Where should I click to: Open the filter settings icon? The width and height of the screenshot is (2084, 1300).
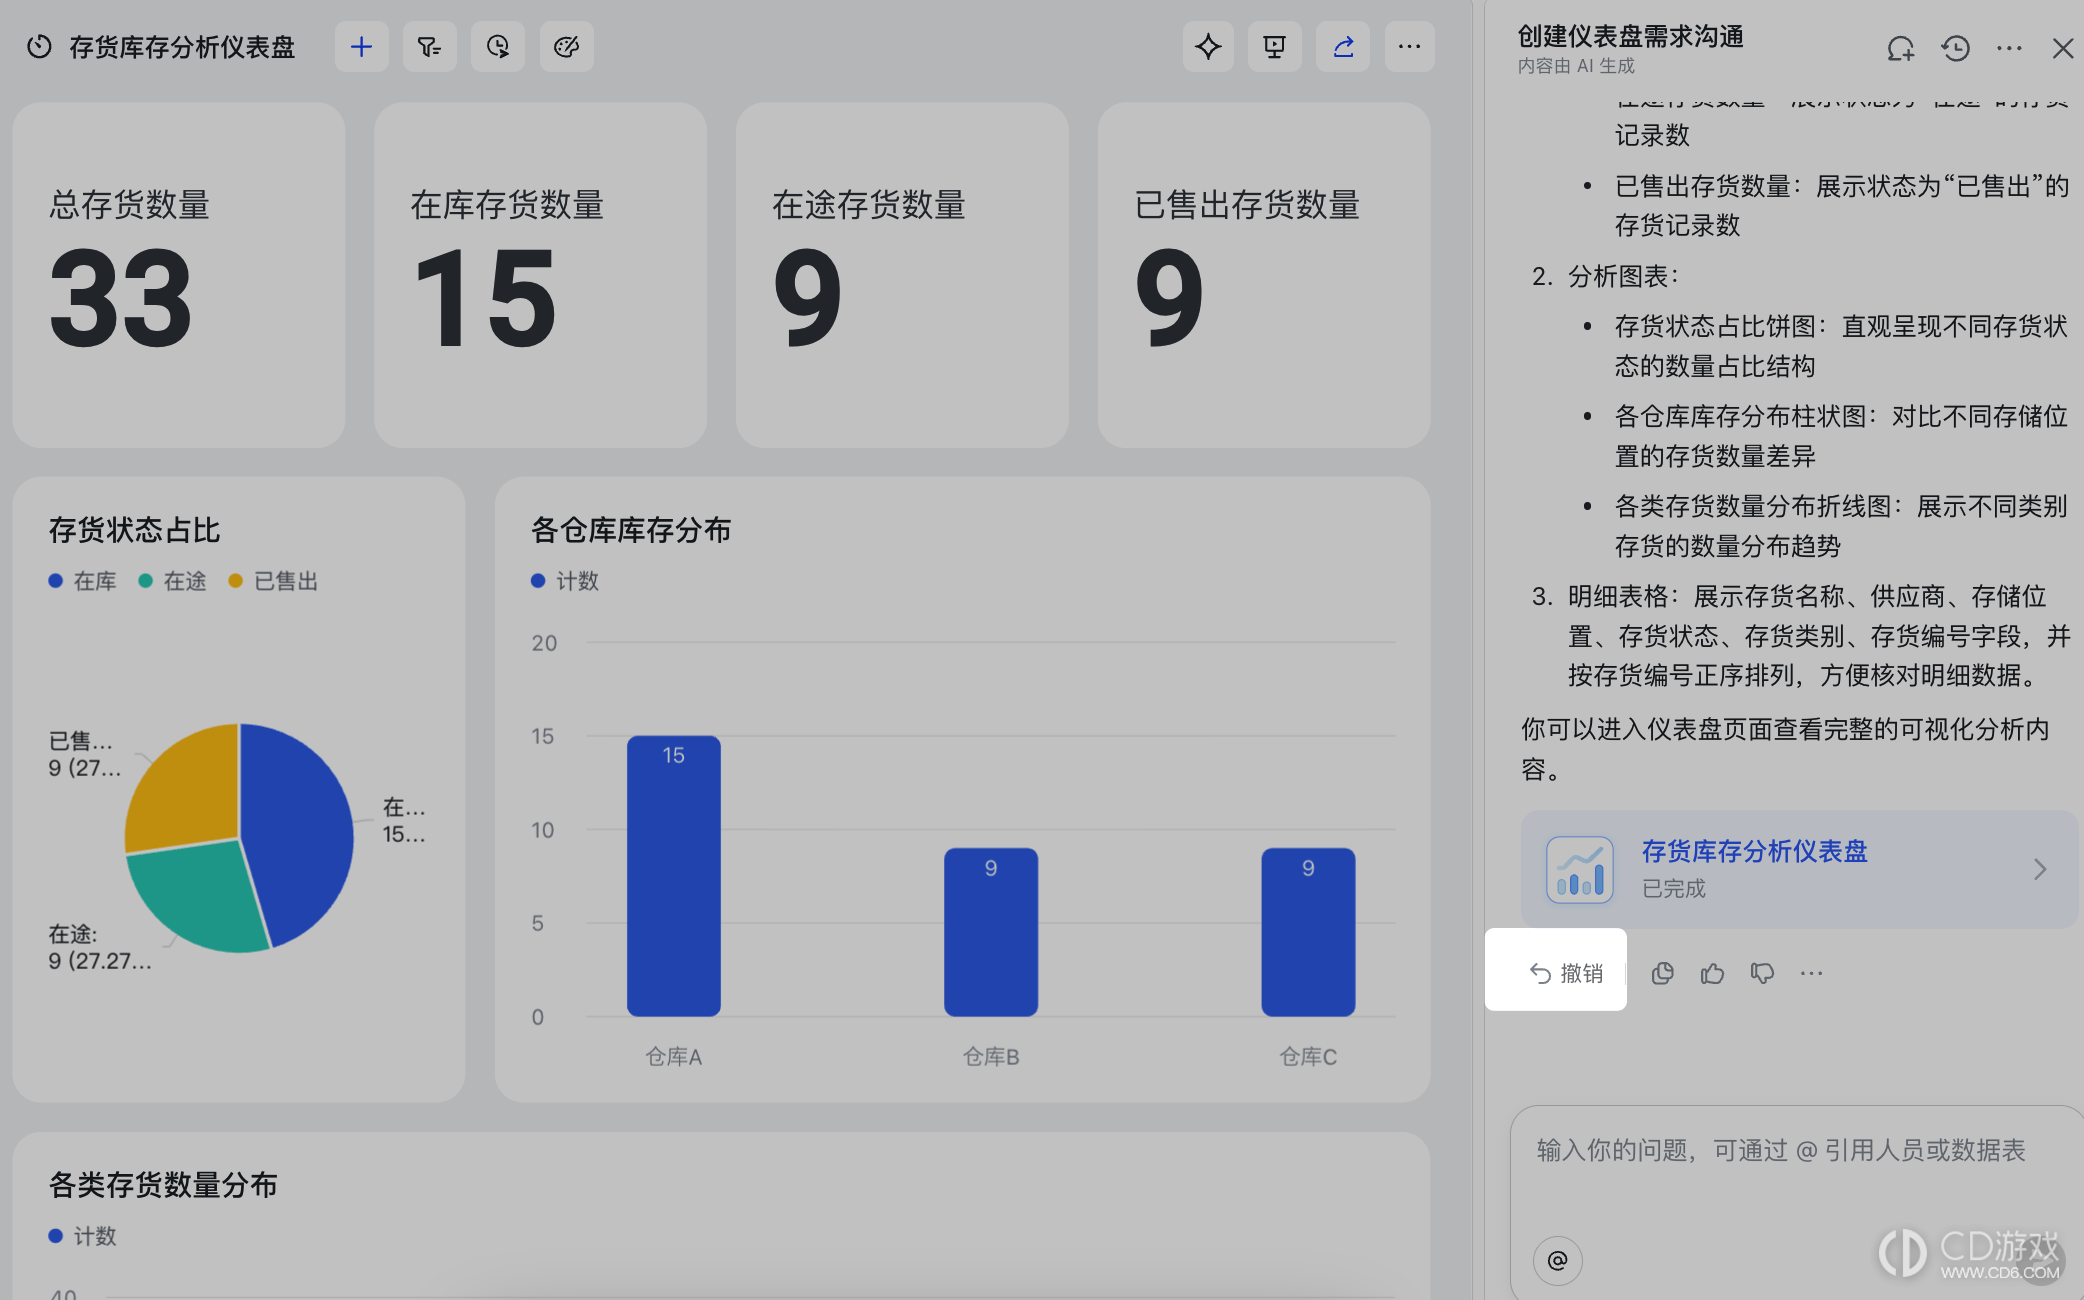tap(429, 47)
